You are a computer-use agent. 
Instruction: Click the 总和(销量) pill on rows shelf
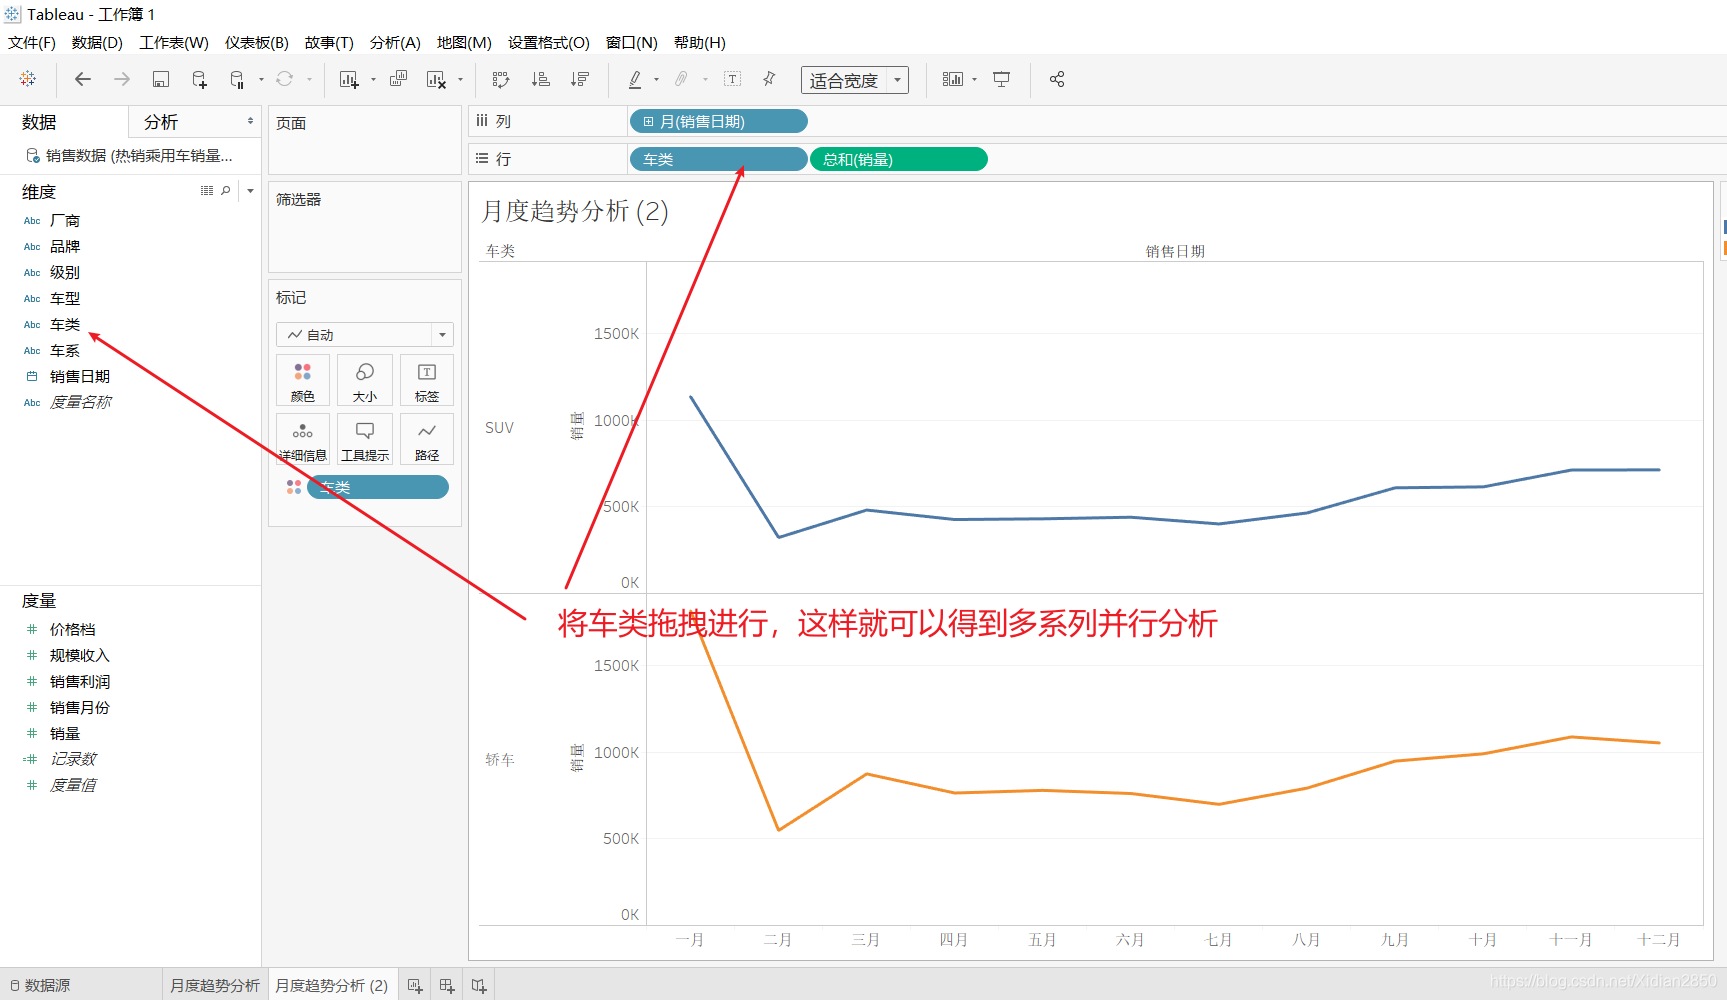(898, 160)
